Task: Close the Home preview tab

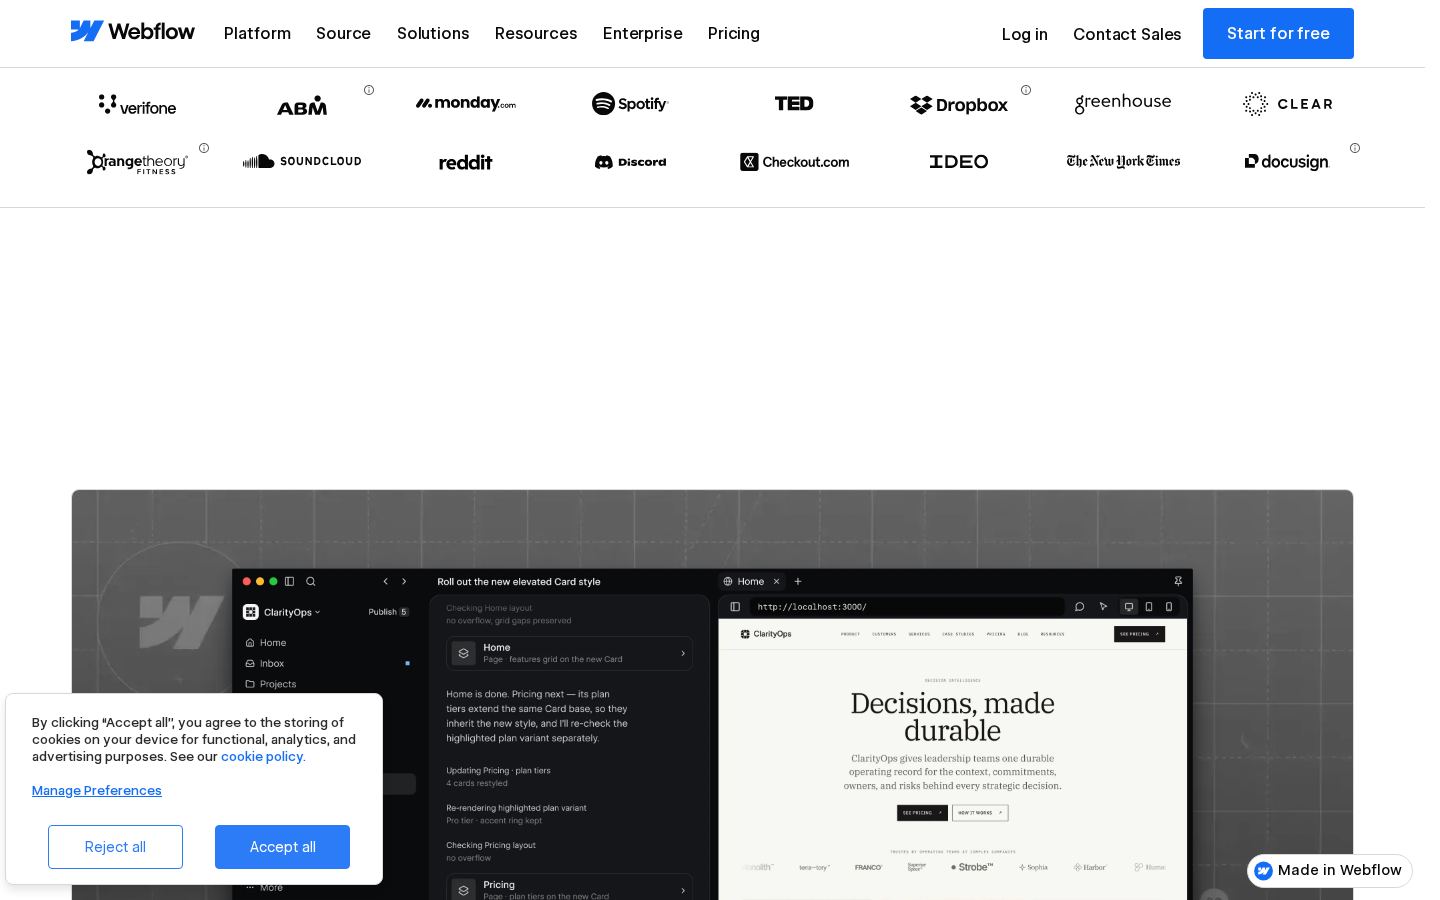Action: 776,581
